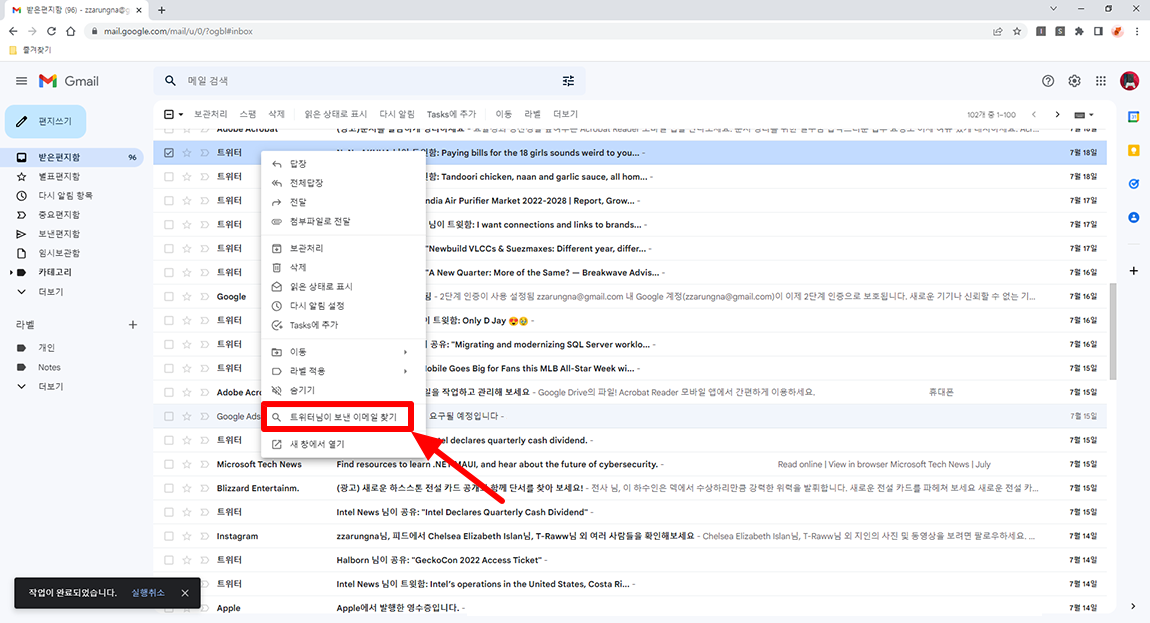Click 읽은 상태로 표시 toolbar button
Viewport: 1150px width, 623px height.
click(335, 114)
